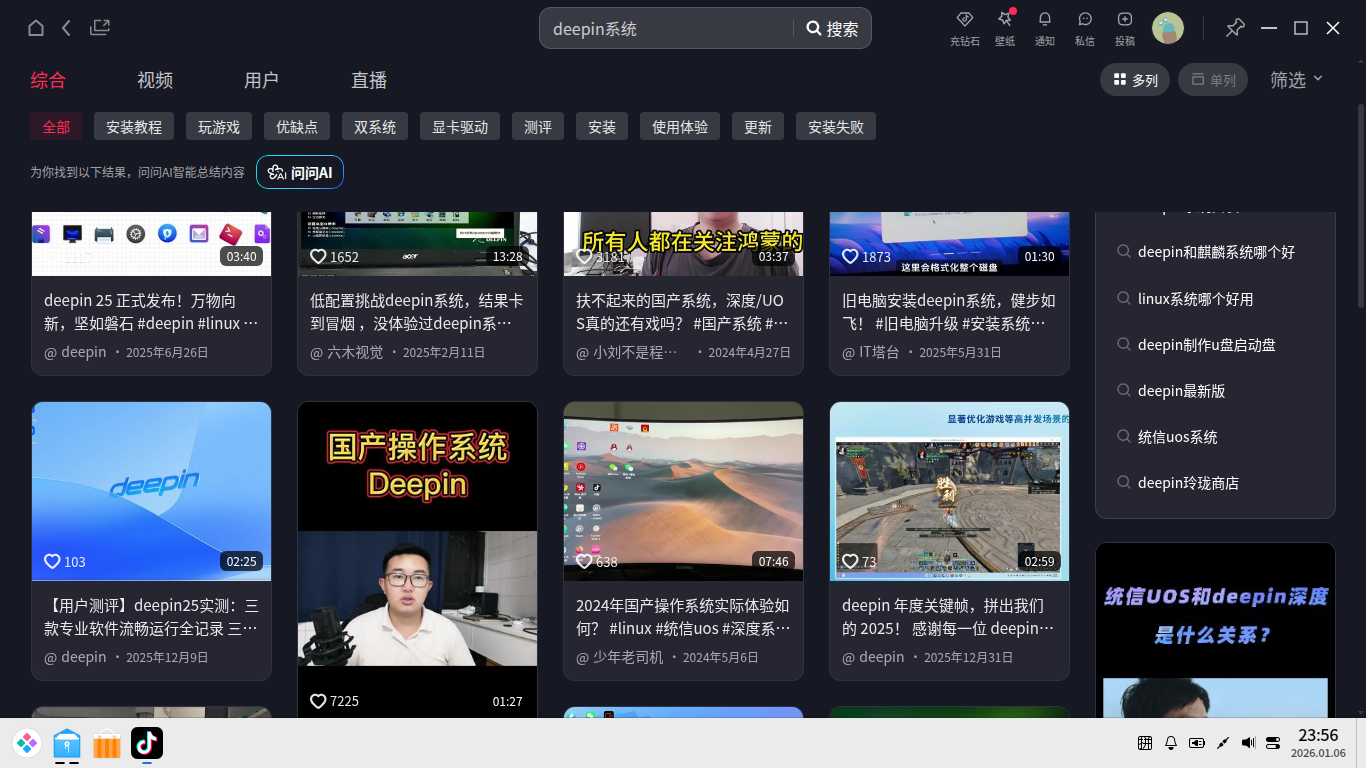Image resolution: width=1366 pixels, height=768 pixels.
Task: Click the 问问AI button
Action: (300, 173)
